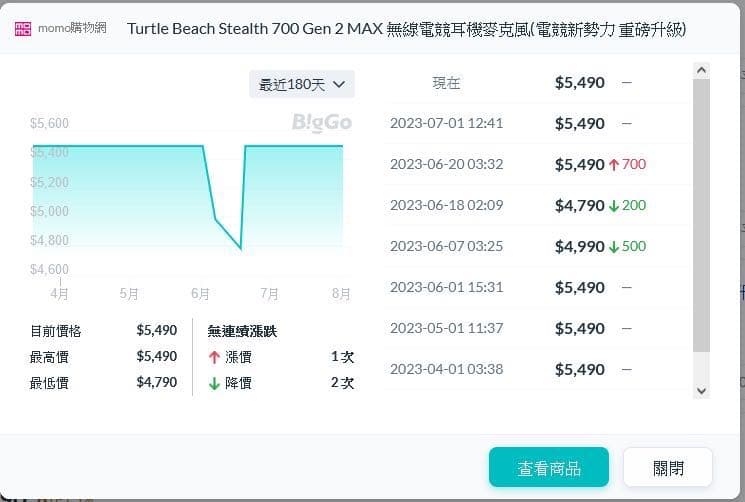Click the 降價 count 2次
Viewport: 745px width, 502px height.
pyautogui.click(x=342, y=383)
